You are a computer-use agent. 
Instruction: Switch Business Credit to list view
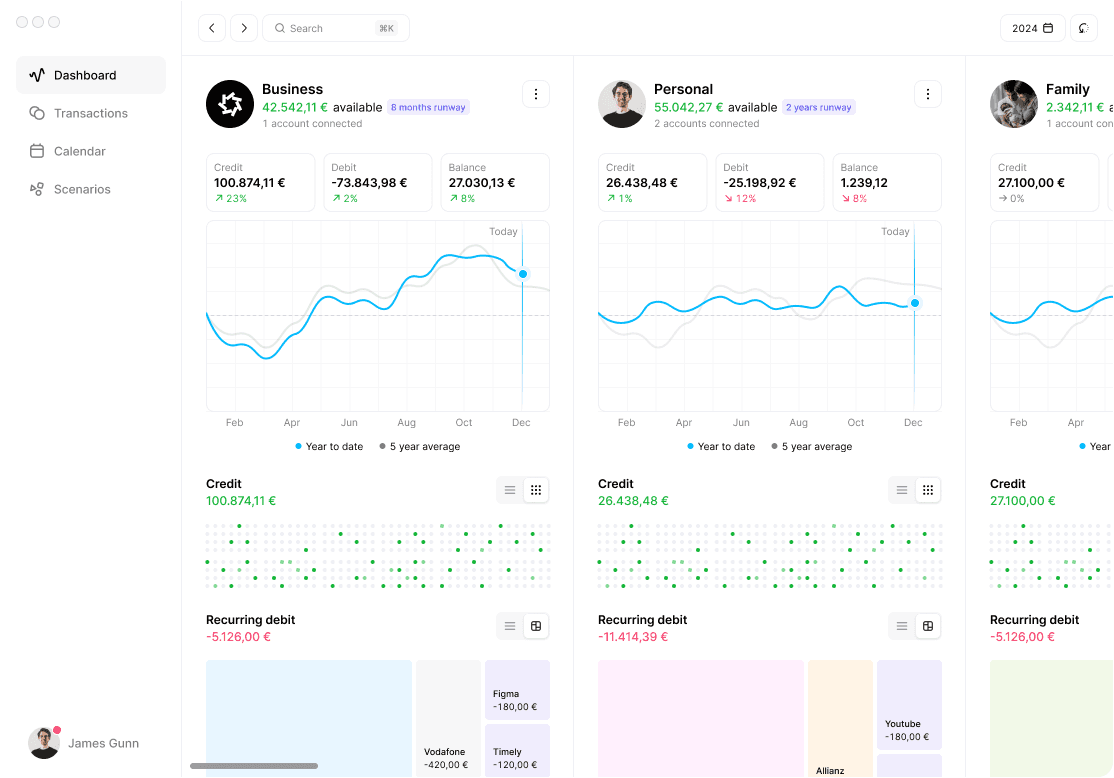point(509,490)
